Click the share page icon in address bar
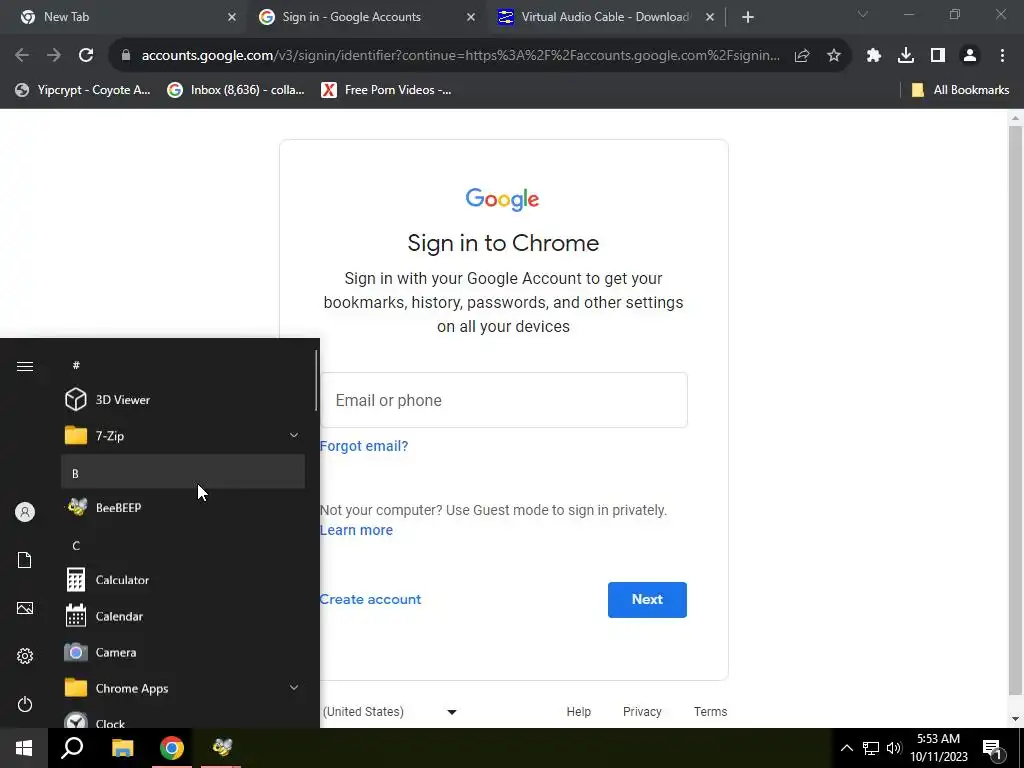The height and width of the screenshot is (768, 1024). 802,56
